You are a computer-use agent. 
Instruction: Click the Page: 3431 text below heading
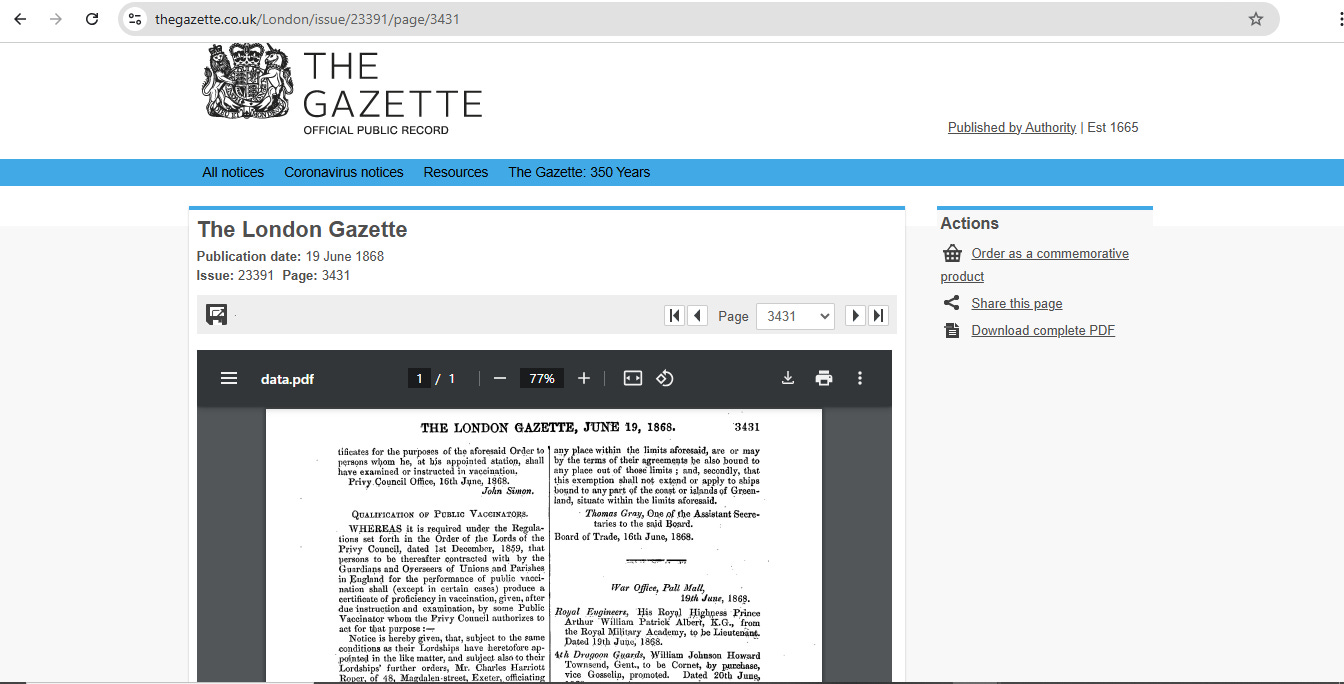coord(316,275)
